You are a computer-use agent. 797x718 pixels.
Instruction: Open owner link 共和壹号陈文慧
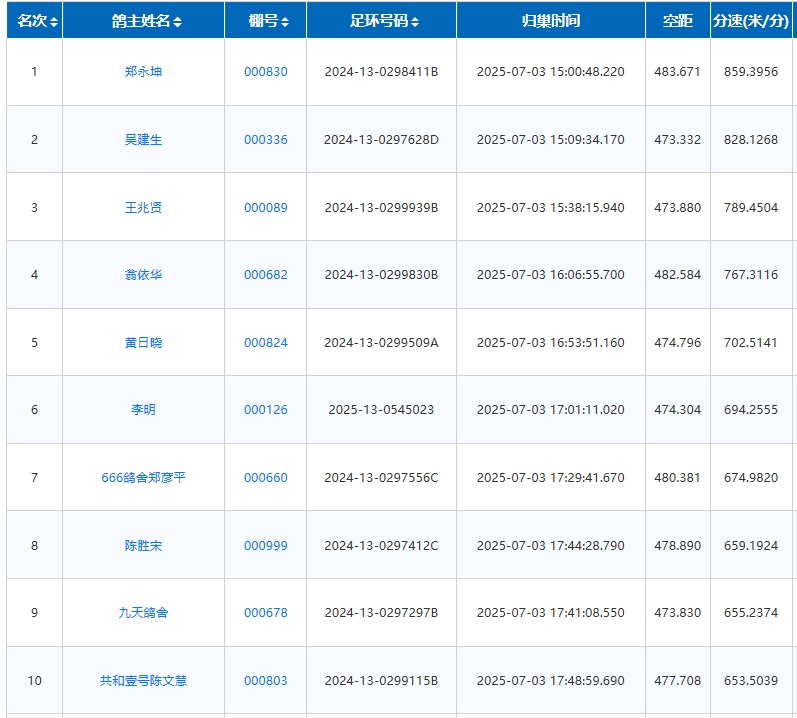coord(143,681)
